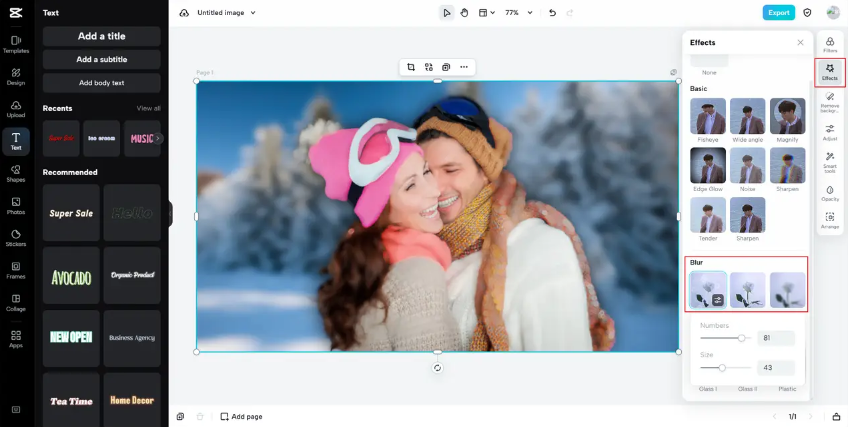Select the Text sidebar panel

pos(16,142)
